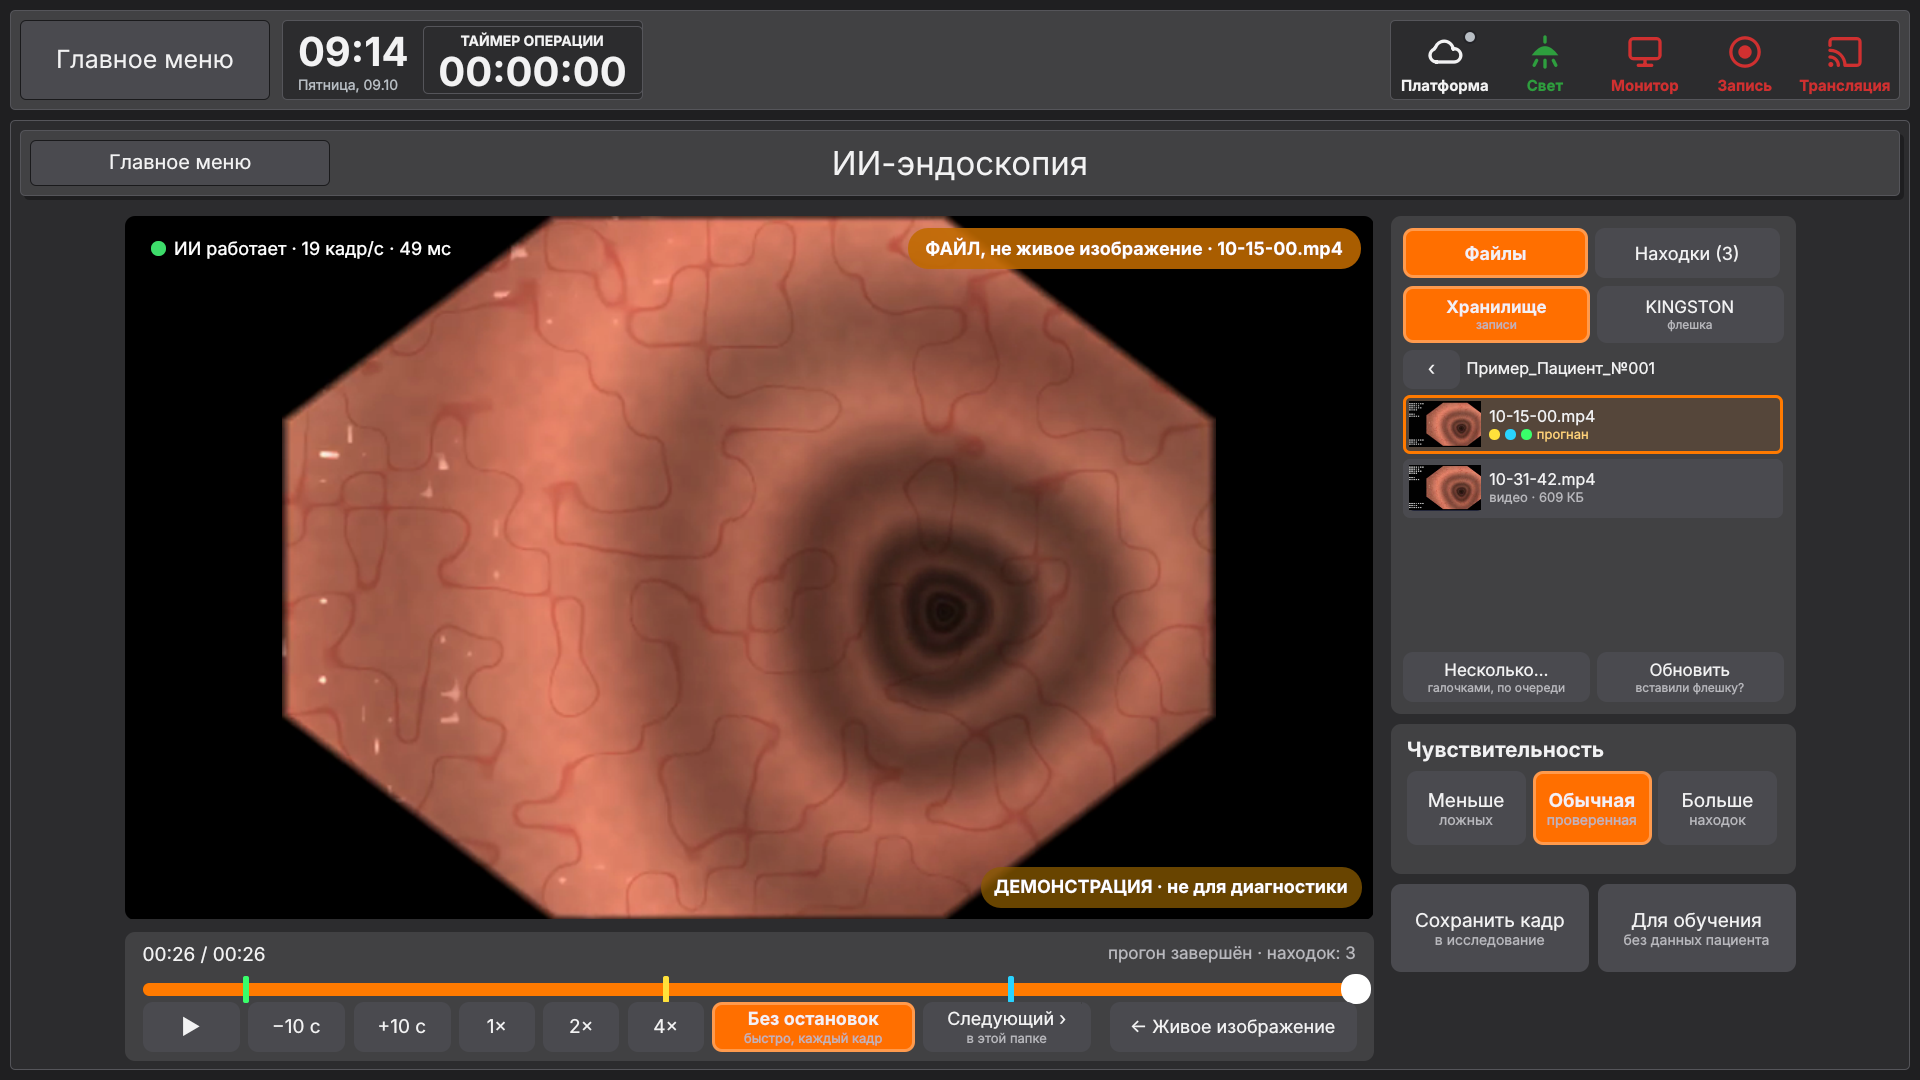Switch to KINGSTON флешка source tab

coord(1689,314)
